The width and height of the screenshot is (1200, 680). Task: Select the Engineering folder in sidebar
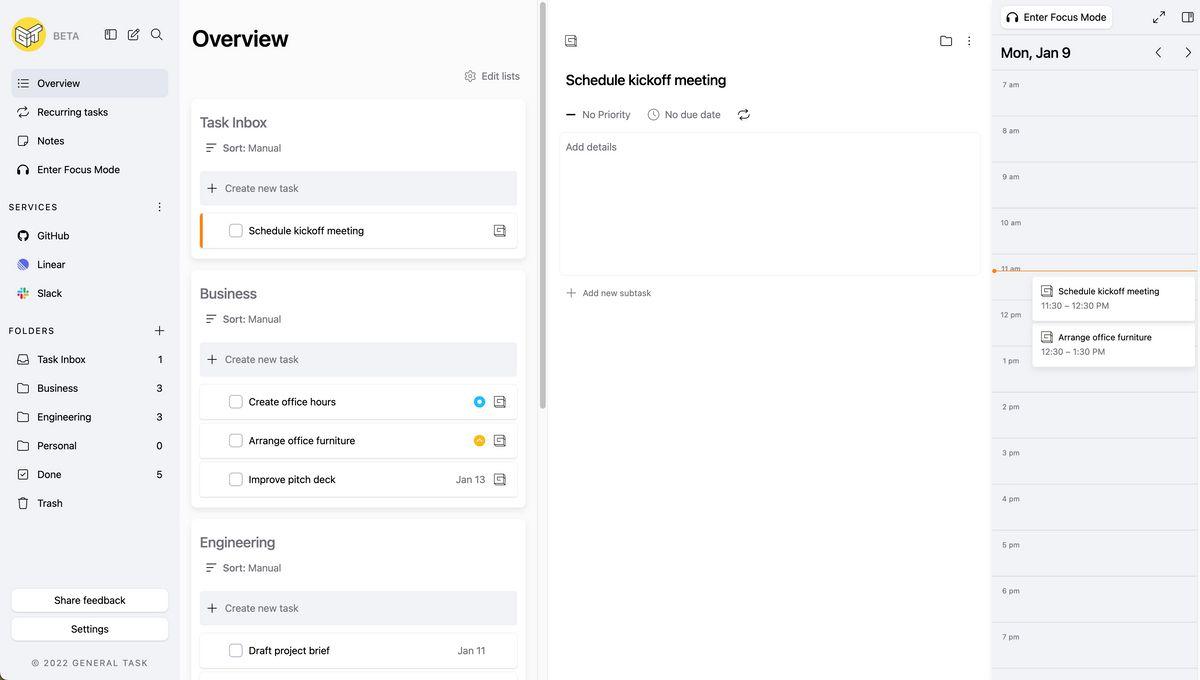coord(64,417)
